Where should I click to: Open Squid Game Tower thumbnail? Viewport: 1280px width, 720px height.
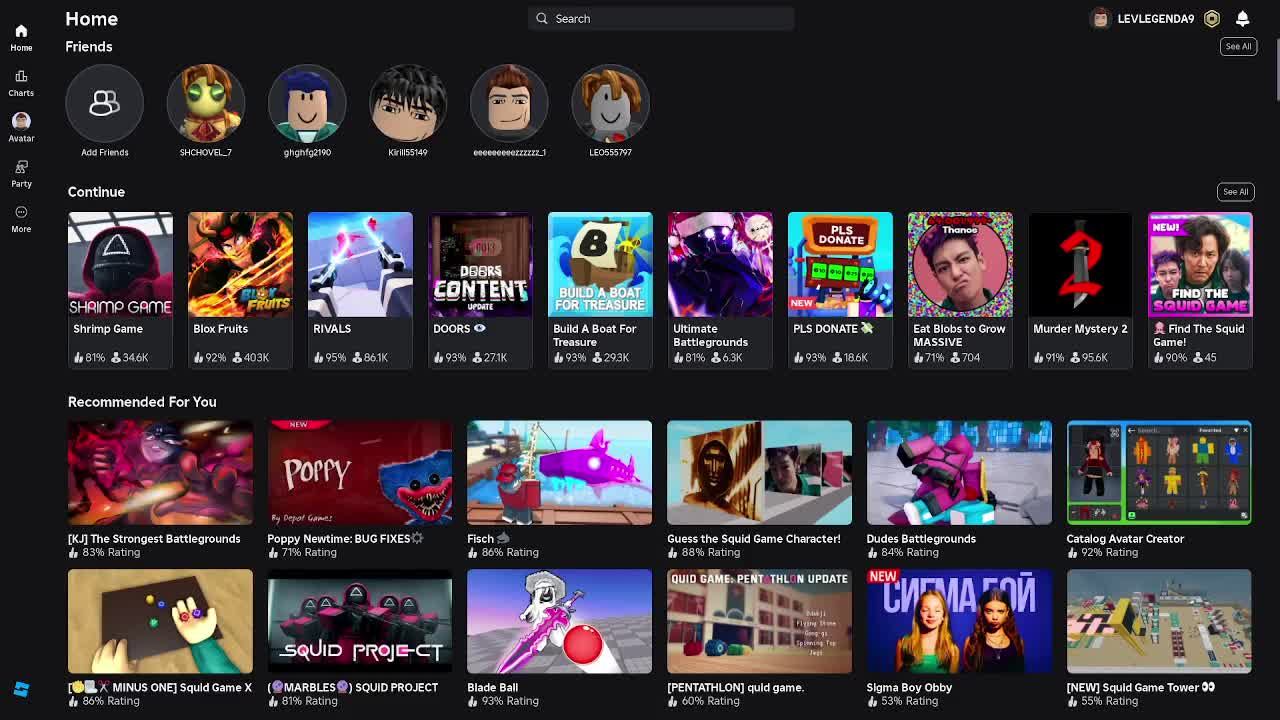(x=1159, y=621)
